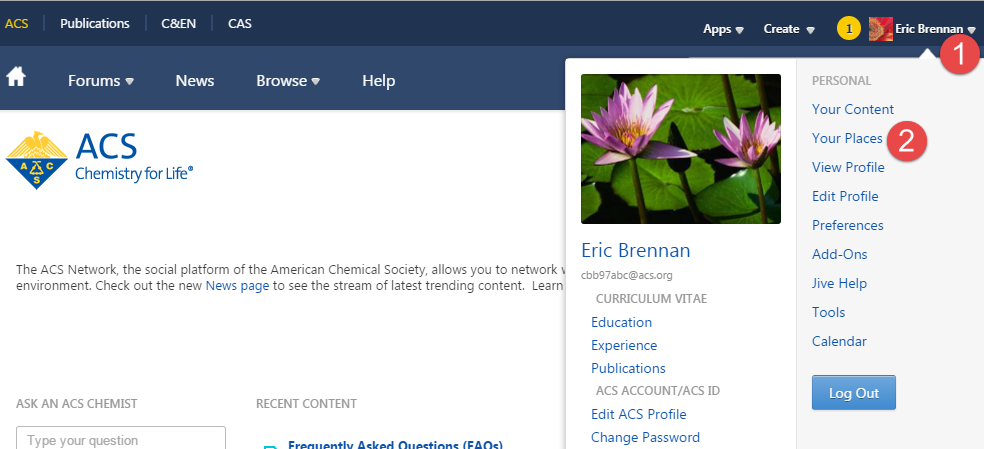Viewport: 984px width, 449px height.
Task: Click Edit Profile in the menu
Action: [x=845, y=196]
